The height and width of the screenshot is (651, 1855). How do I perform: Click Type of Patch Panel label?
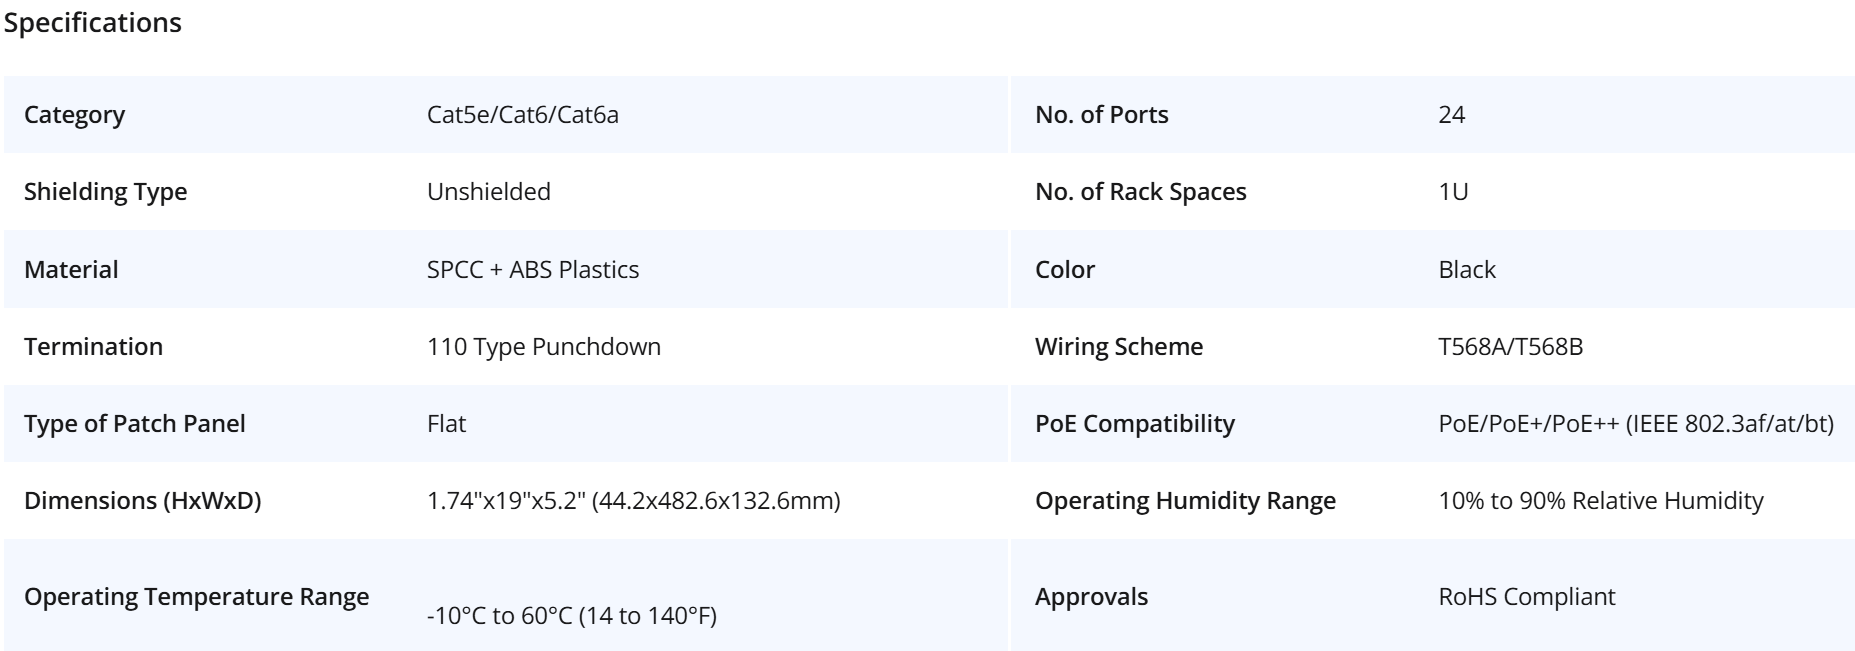pyautogui.click(x=134, y=424)
